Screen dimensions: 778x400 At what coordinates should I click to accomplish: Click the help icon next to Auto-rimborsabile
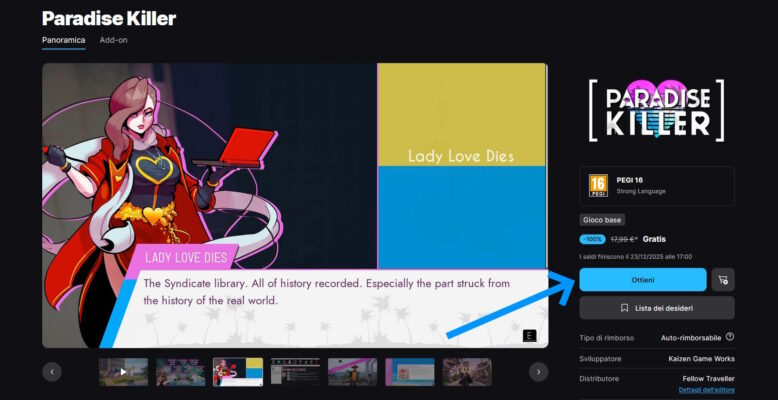click(730, 337)
